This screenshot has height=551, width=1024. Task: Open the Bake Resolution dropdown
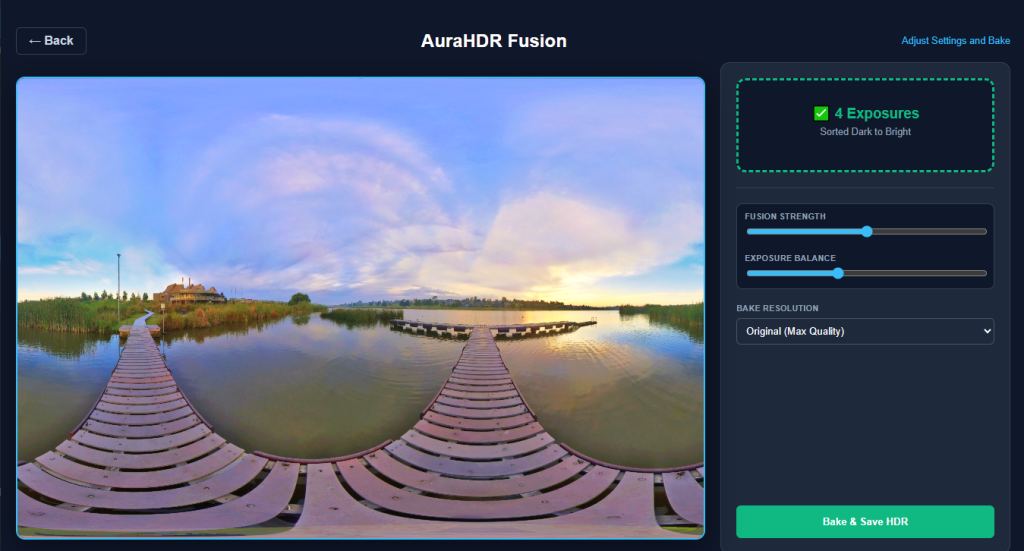pyautogui.click(x=865, y=331)
